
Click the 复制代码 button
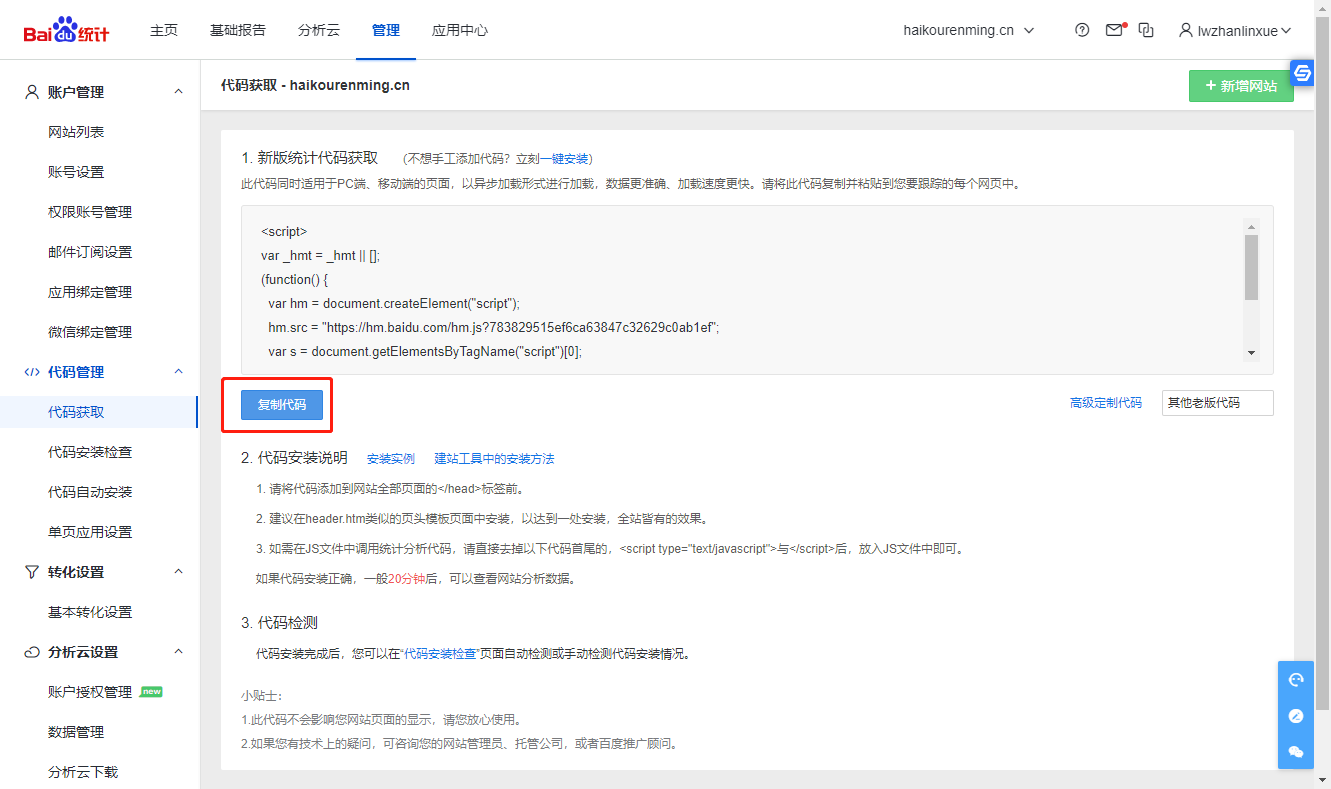pos(282,404)
